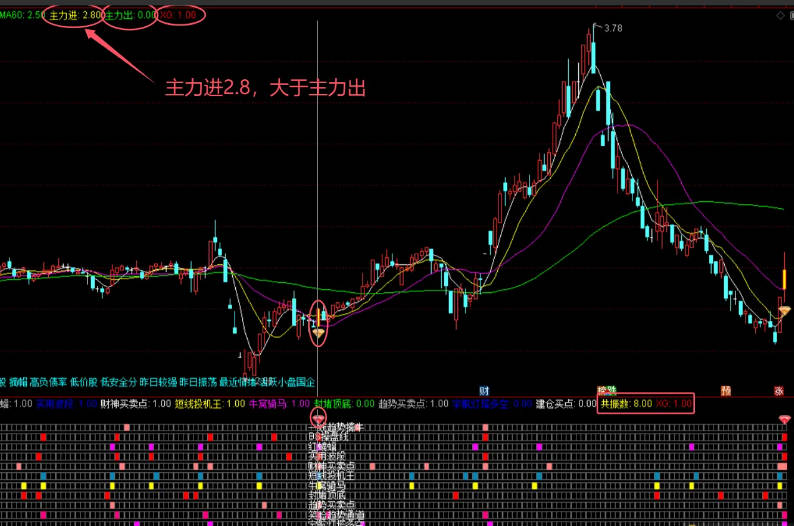Click the 建仓买点 0.00 sub-indicator value
794x526 pixels.
(566, 403)
